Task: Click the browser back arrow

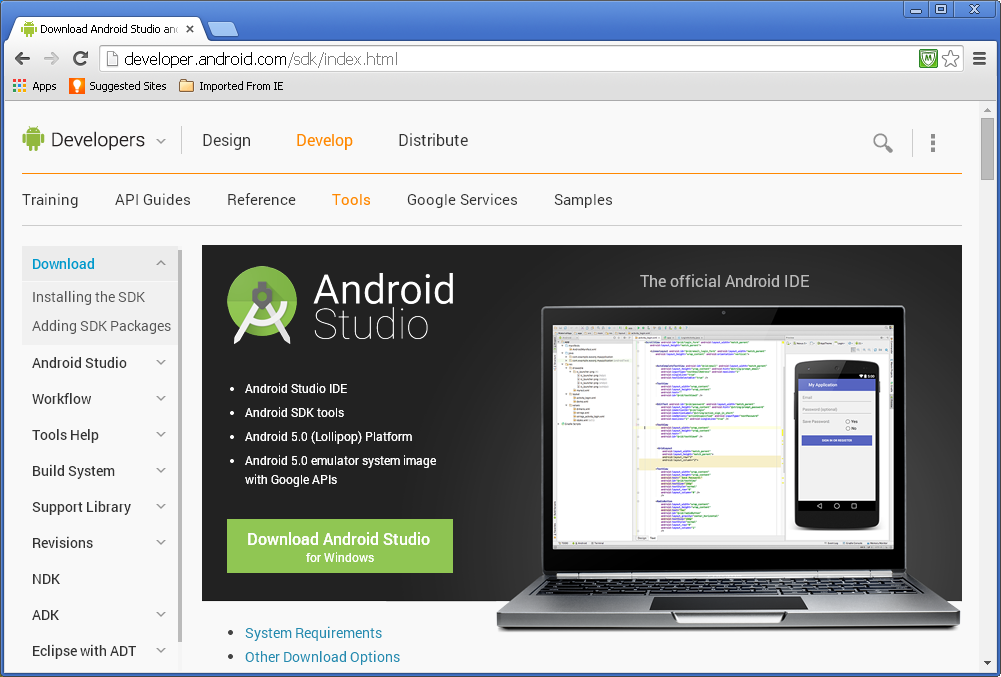Action: [22, 59]
